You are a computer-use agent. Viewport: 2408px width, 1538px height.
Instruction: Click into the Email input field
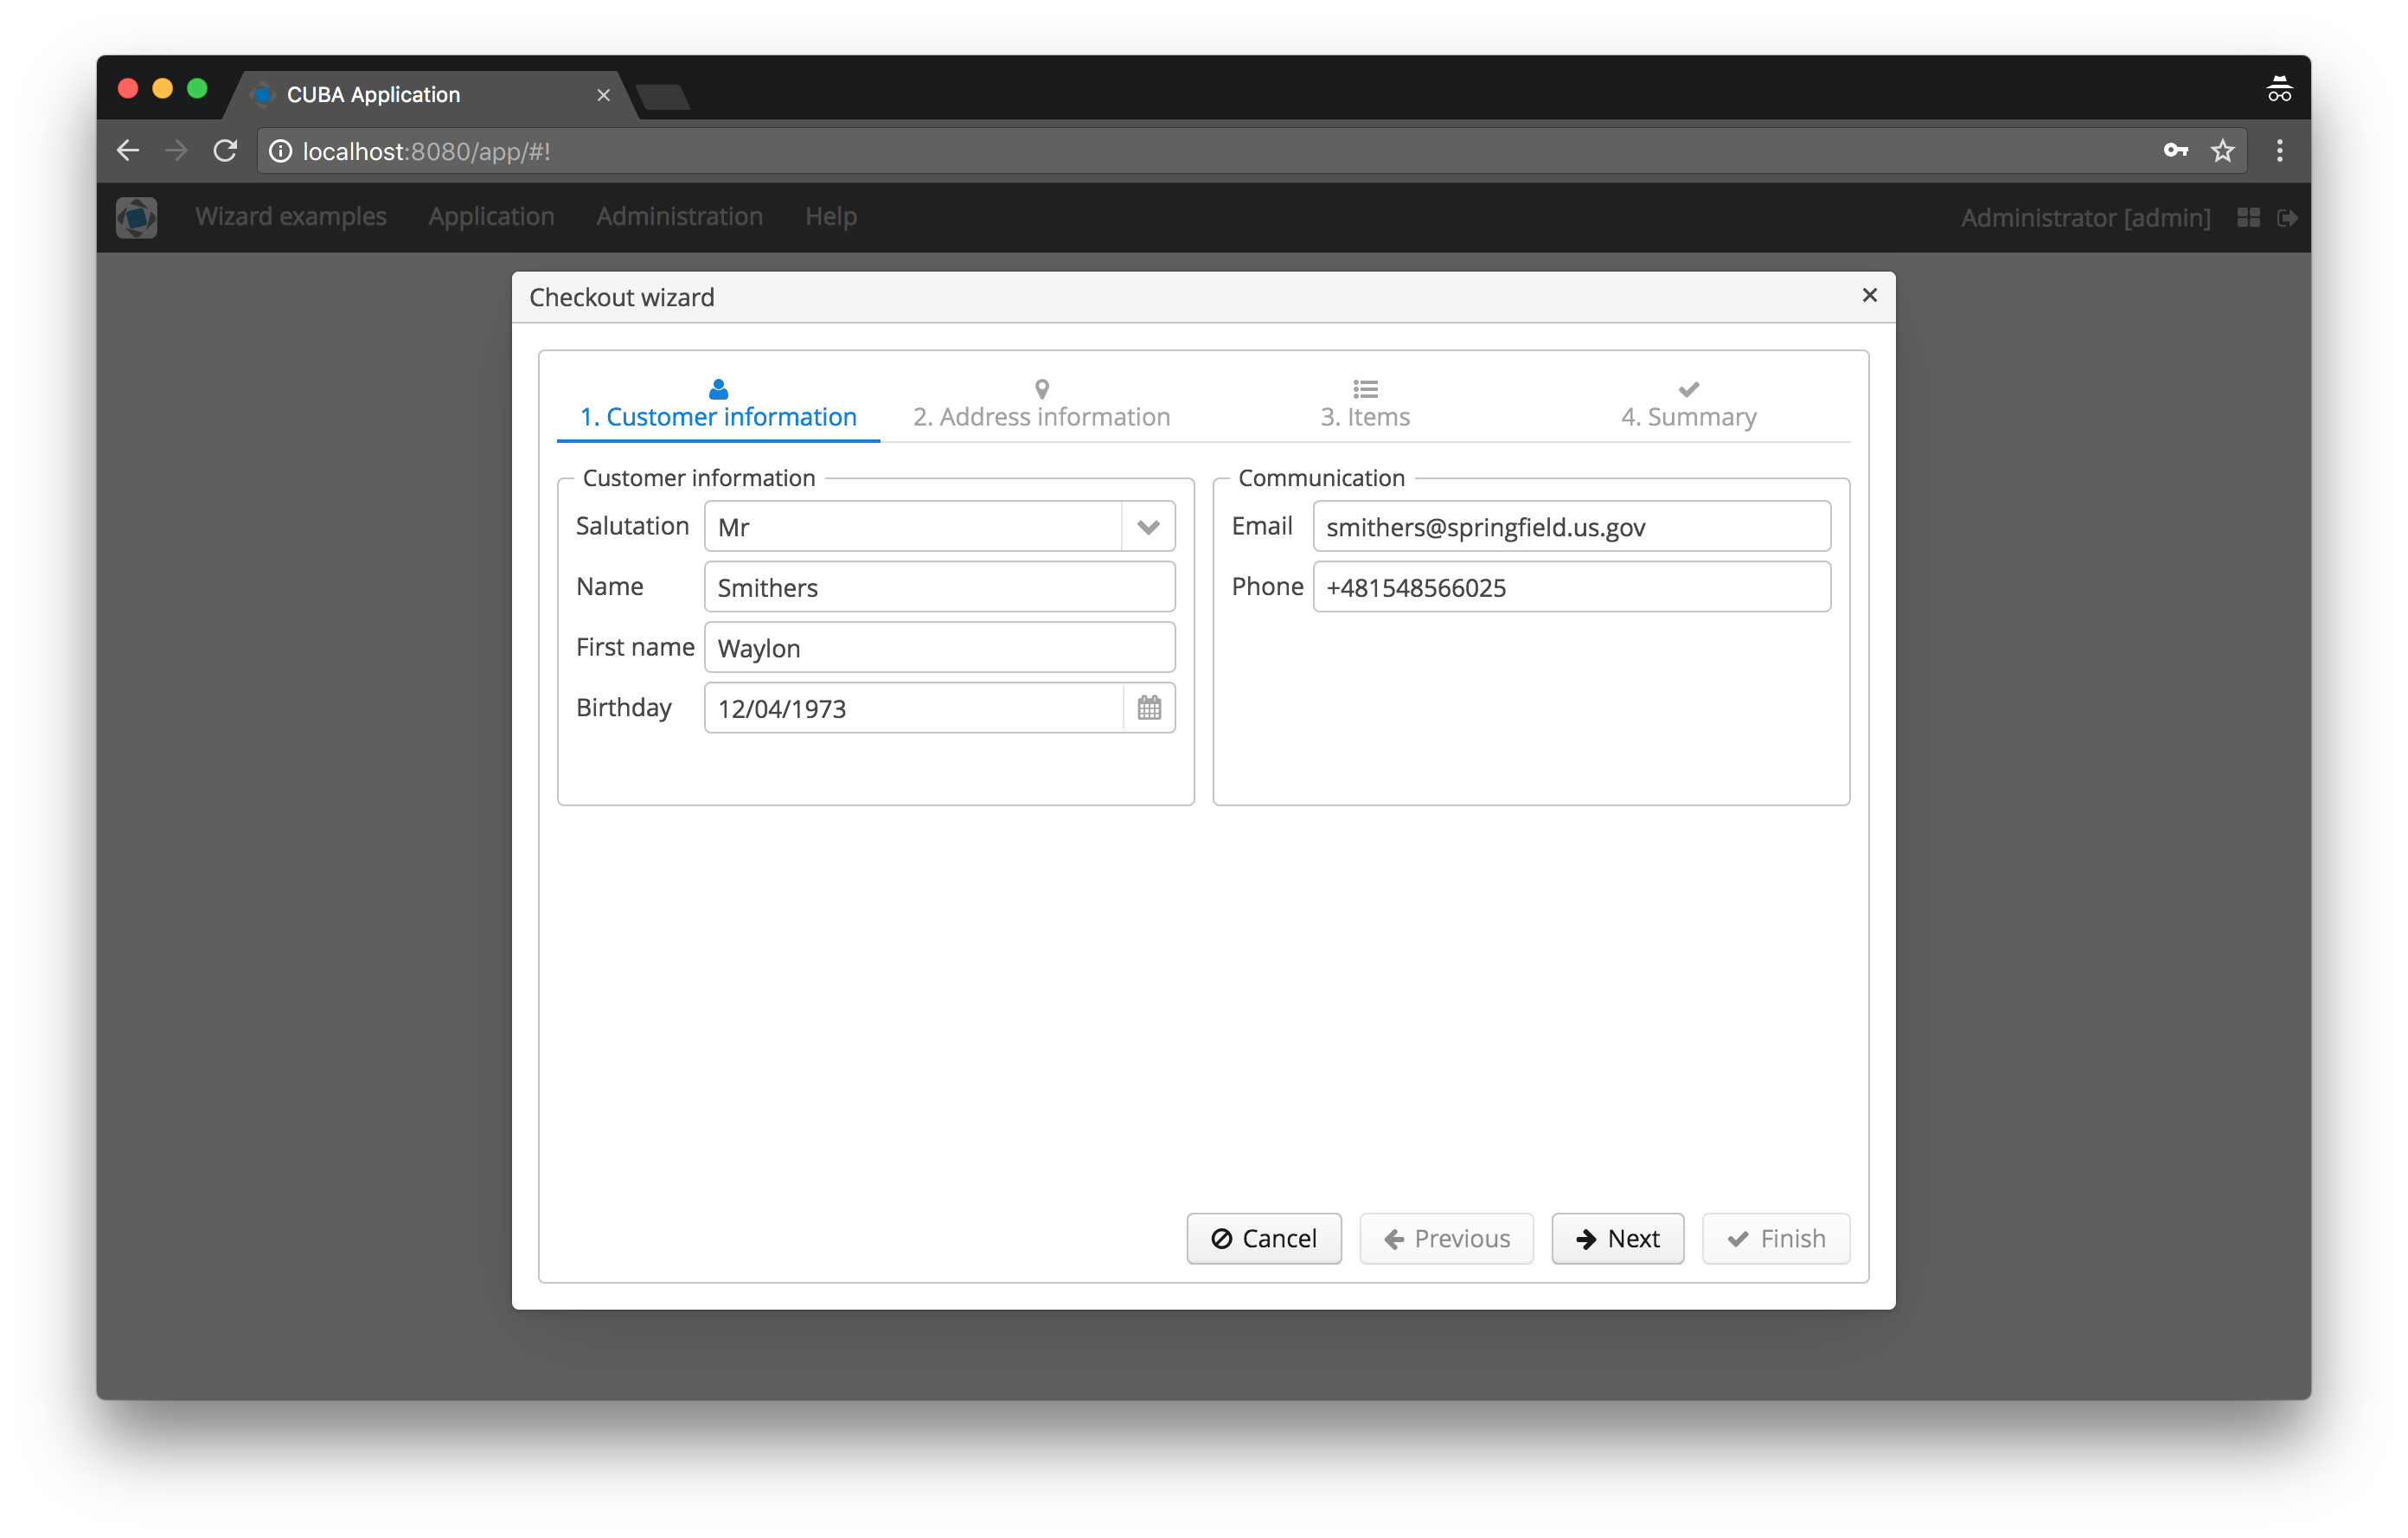pyautogui.click(x=1570, y=527)
